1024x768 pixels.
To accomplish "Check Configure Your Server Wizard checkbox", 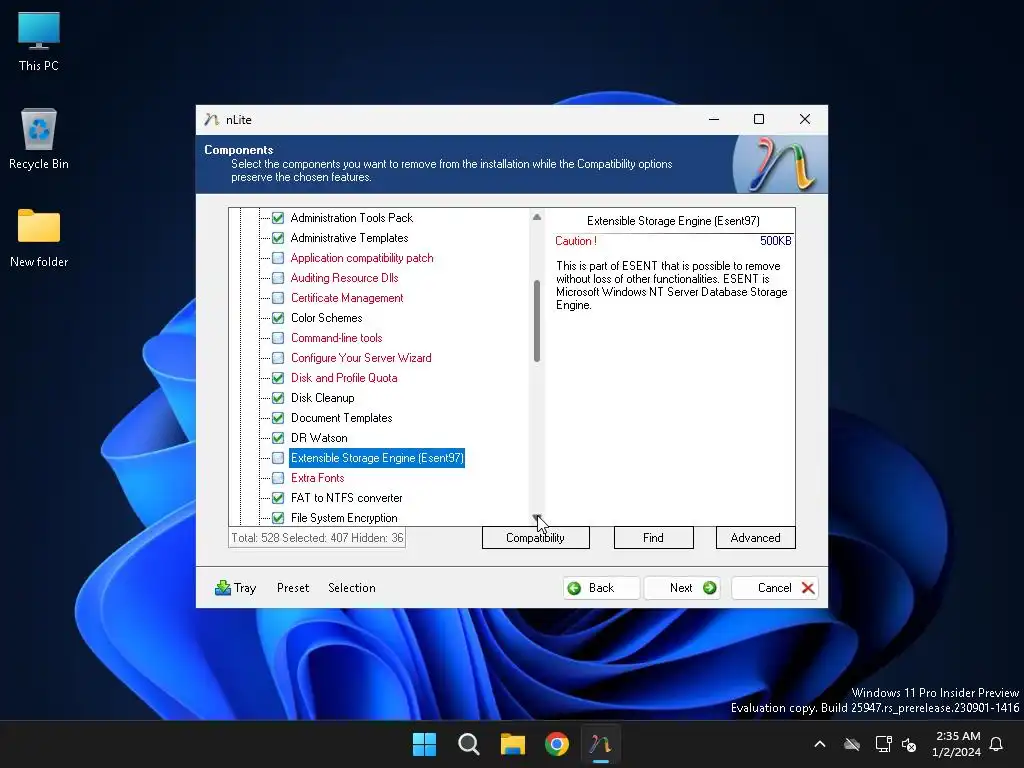I will point(278,358).
